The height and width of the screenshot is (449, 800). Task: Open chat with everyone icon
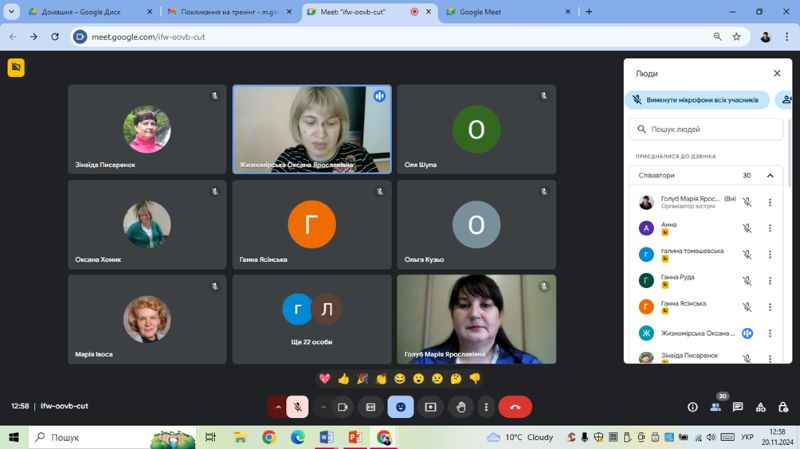[x=738, y=407]
